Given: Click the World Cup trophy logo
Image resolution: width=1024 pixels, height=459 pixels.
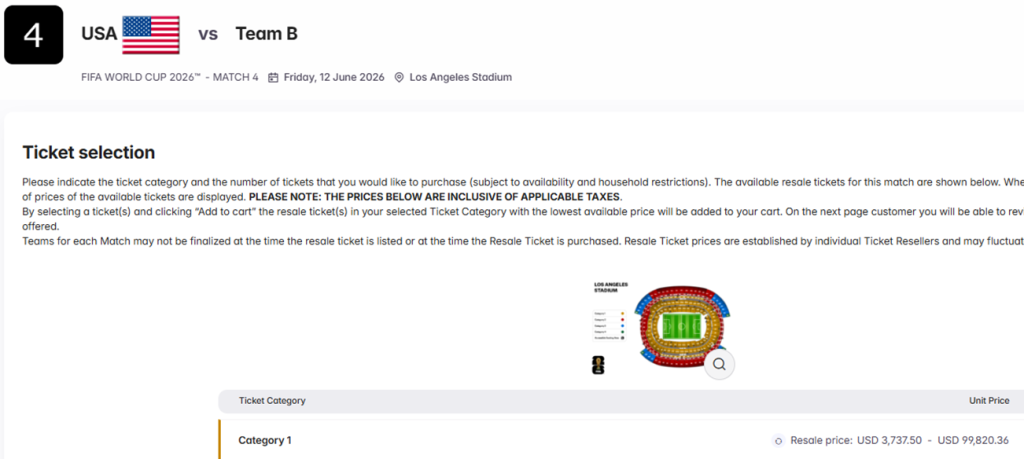Looking at the screenshot, I should [x=599, y=365].
